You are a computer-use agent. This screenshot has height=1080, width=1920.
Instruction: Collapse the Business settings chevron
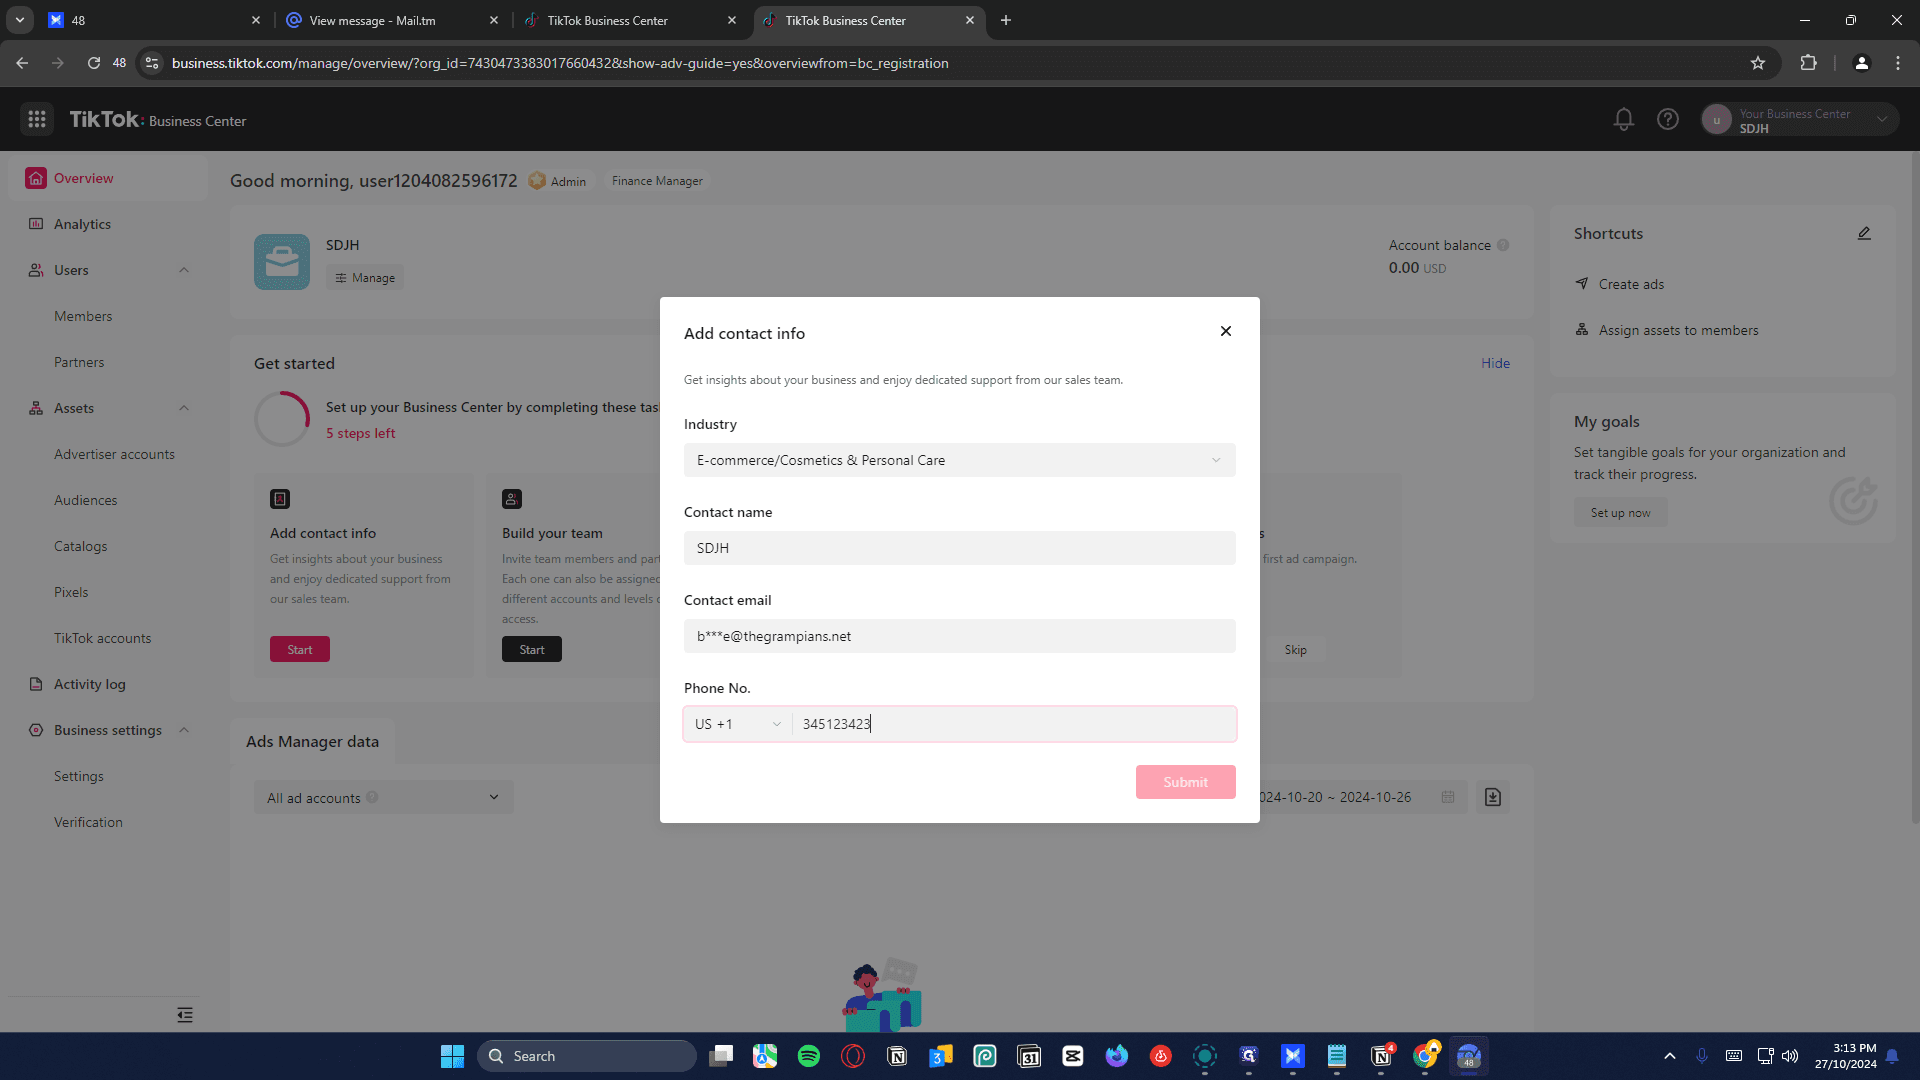point(184,730)
